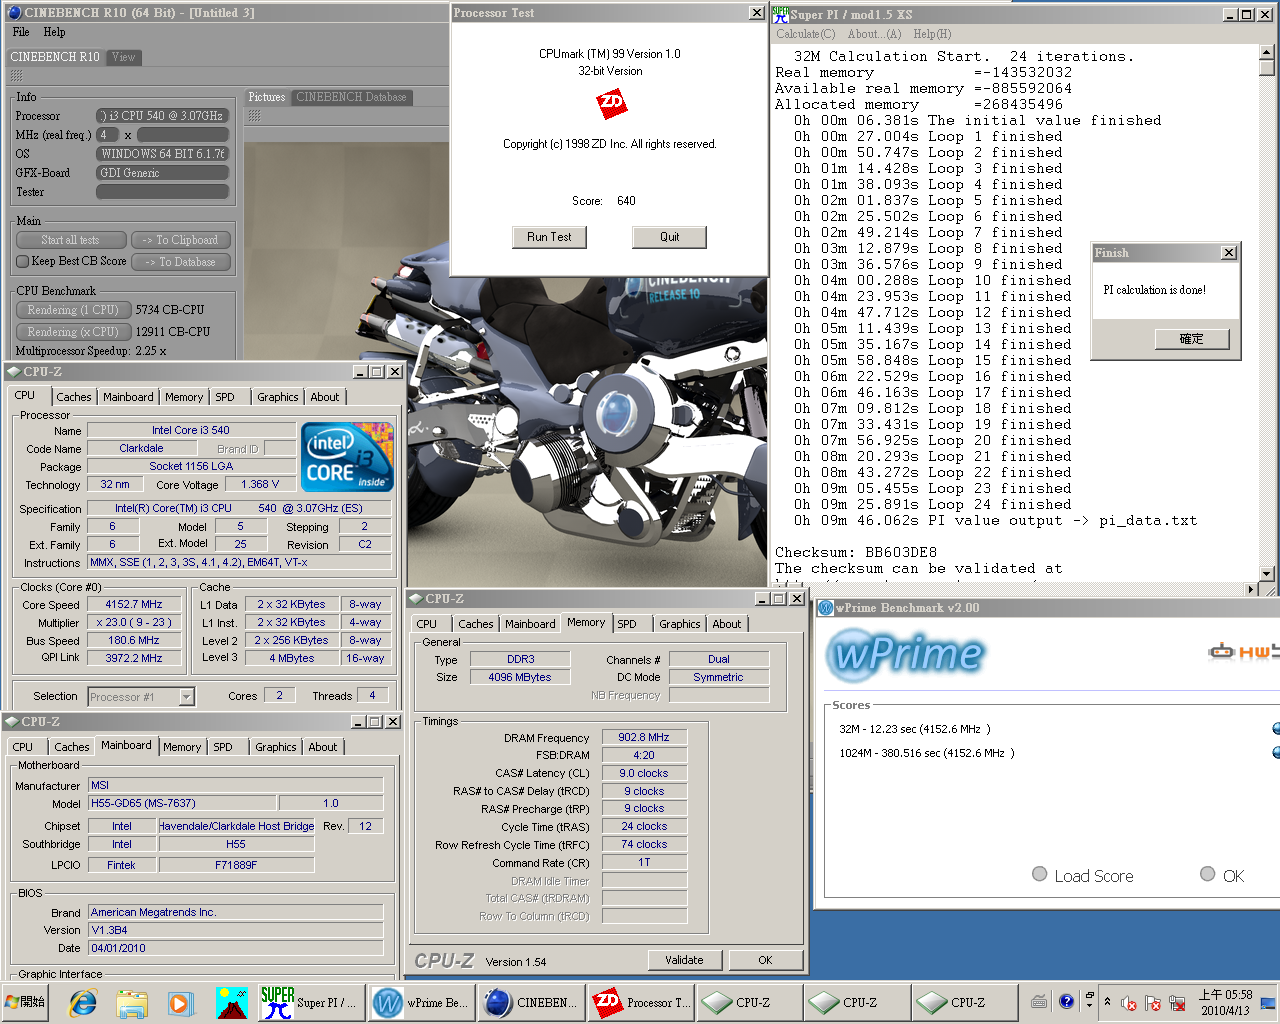Click the Super PI vertical scrollbar thumb

(x=1266, y=68)
